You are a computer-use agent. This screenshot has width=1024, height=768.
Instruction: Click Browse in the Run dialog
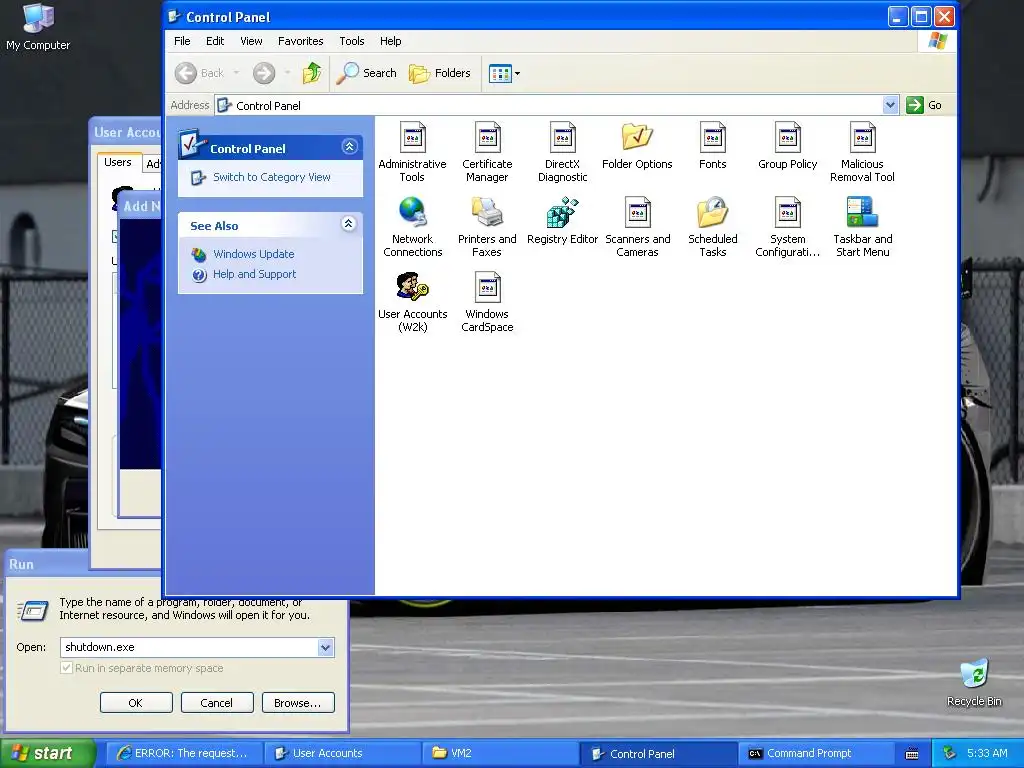pos(298,703)
